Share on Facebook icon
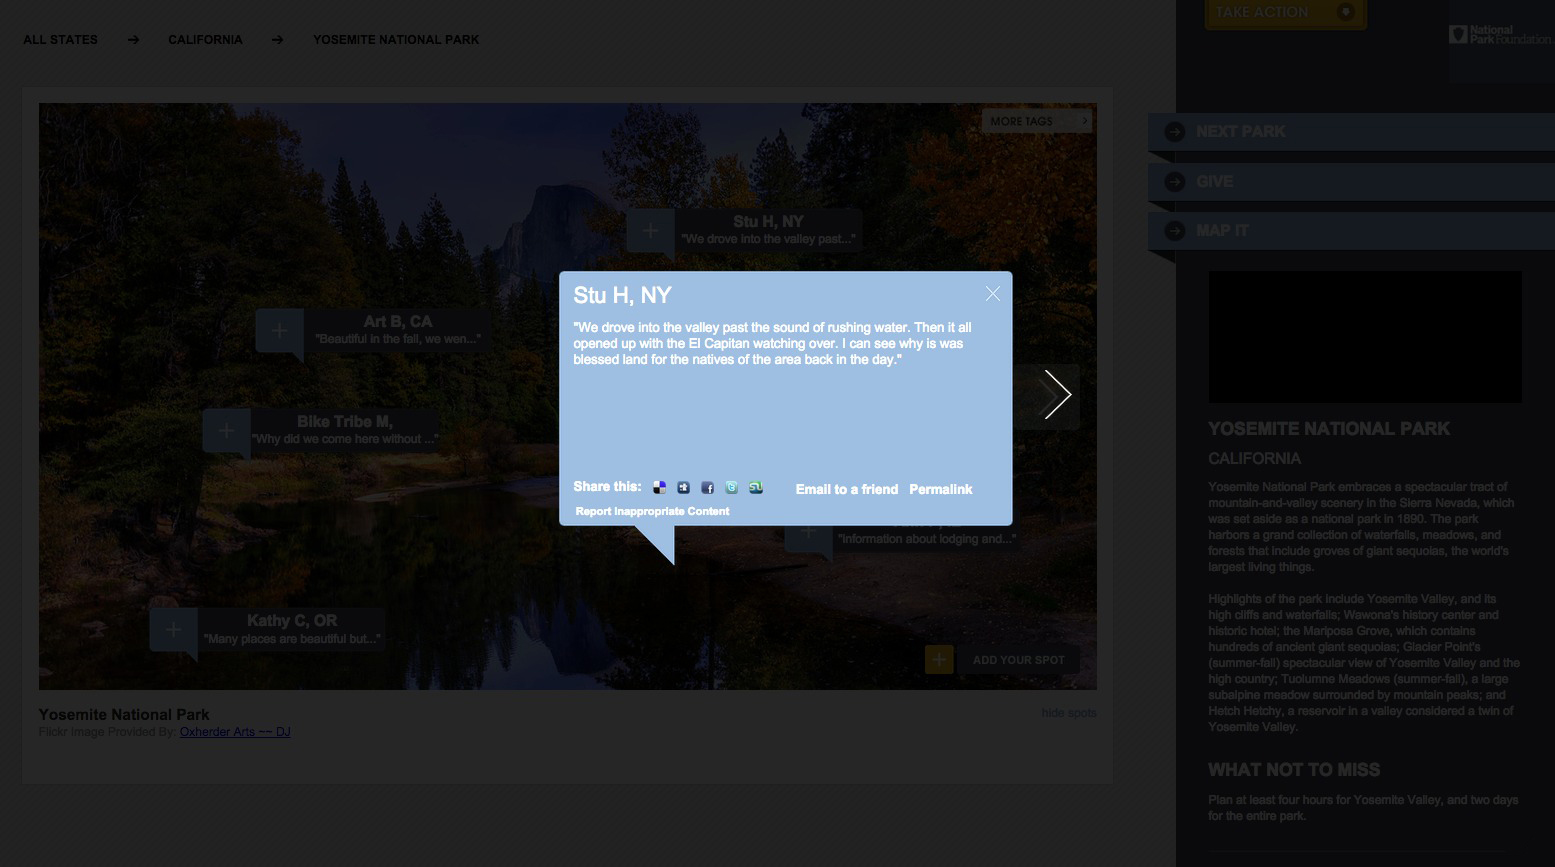Image resolution: width=1555 pixels, height=867 pixels. point(707,488)
